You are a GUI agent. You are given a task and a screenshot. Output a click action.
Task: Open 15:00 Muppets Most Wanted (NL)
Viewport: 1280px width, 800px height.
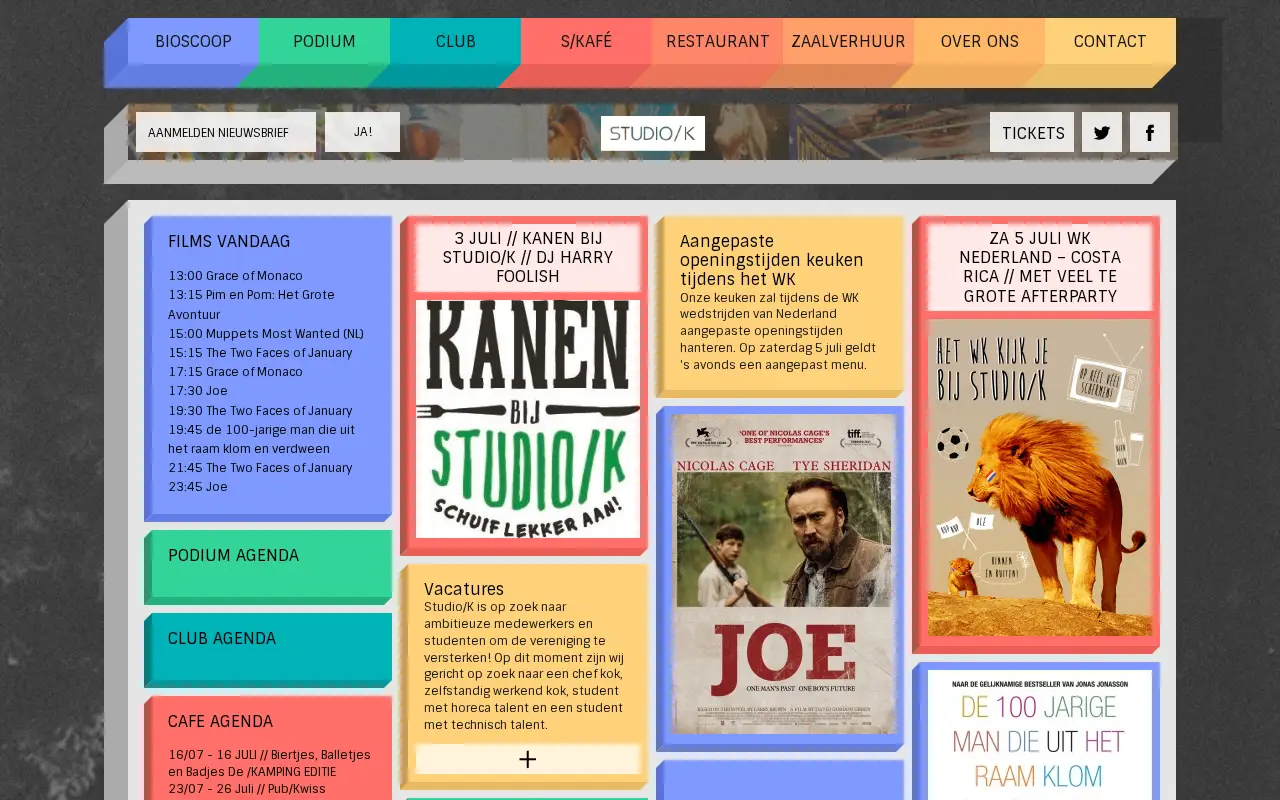[266, 334]
